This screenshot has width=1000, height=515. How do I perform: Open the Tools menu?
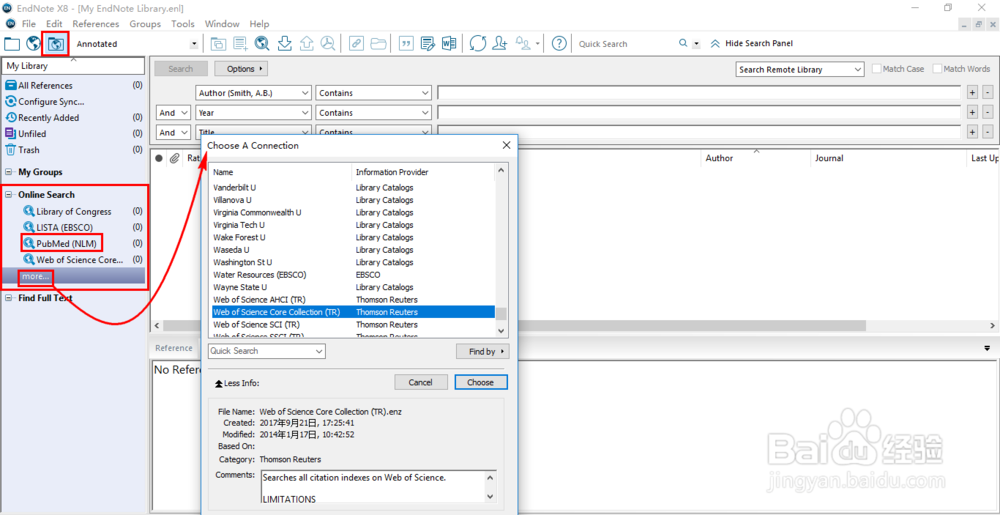[x=183, y=24]
